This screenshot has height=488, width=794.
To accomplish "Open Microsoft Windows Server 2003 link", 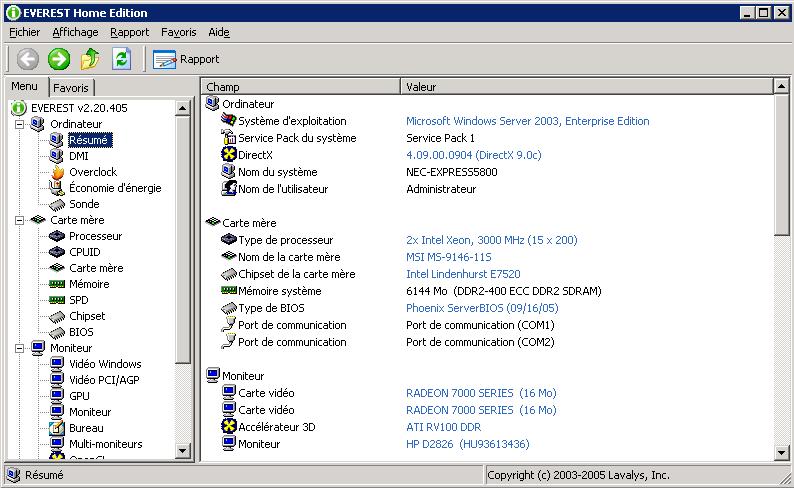I will [x=527, y=121].
